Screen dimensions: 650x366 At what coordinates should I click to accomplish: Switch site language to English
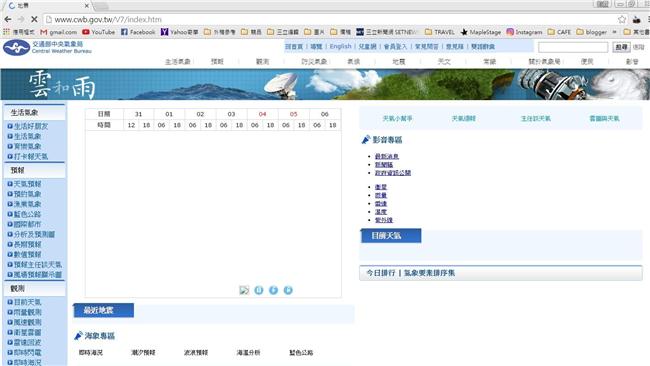[340, 46]
